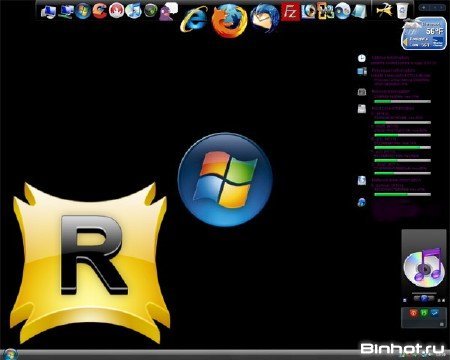
Task: Open the Recycle Bin in dock
Action: click(x=403, y=11)
